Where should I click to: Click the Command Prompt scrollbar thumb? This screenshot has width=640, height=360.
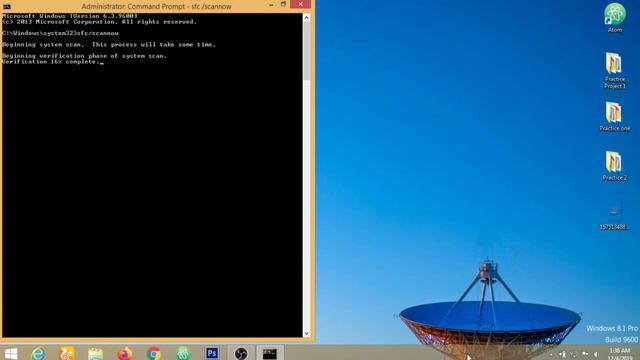[x=307, y=51]
